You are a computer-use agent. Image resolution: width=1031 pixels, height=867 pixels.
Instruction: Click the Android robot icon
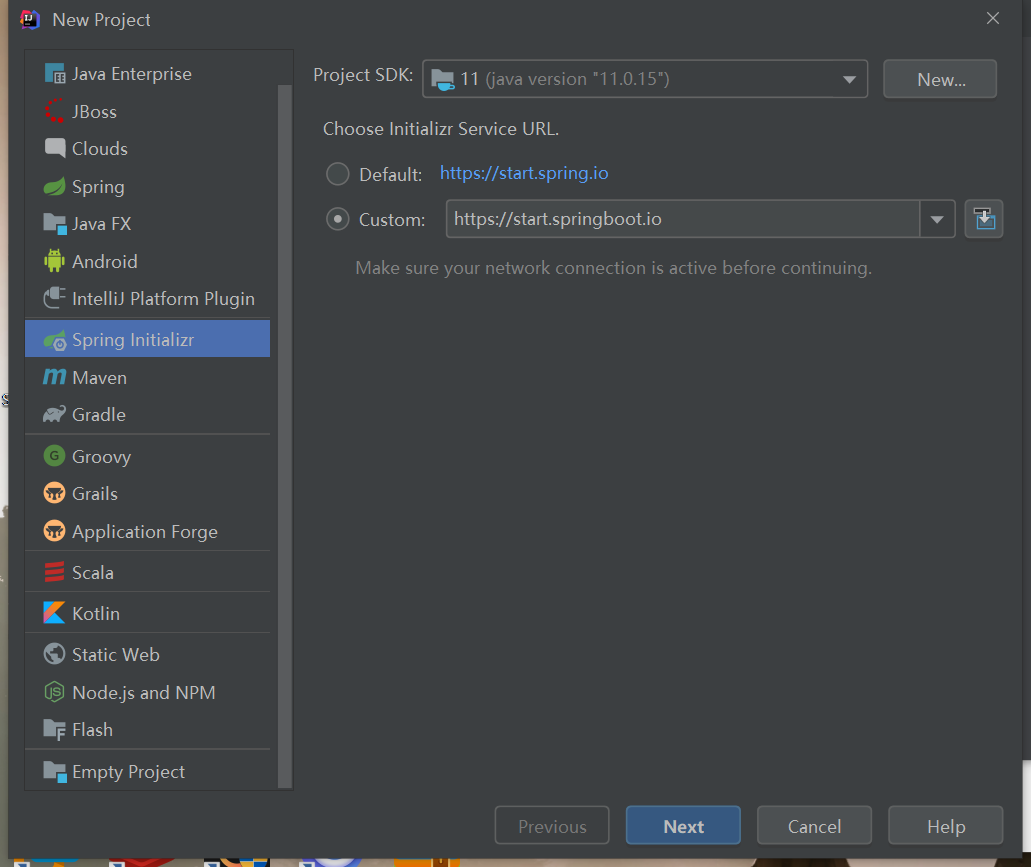pyautogui.click(x=55, y=262)
